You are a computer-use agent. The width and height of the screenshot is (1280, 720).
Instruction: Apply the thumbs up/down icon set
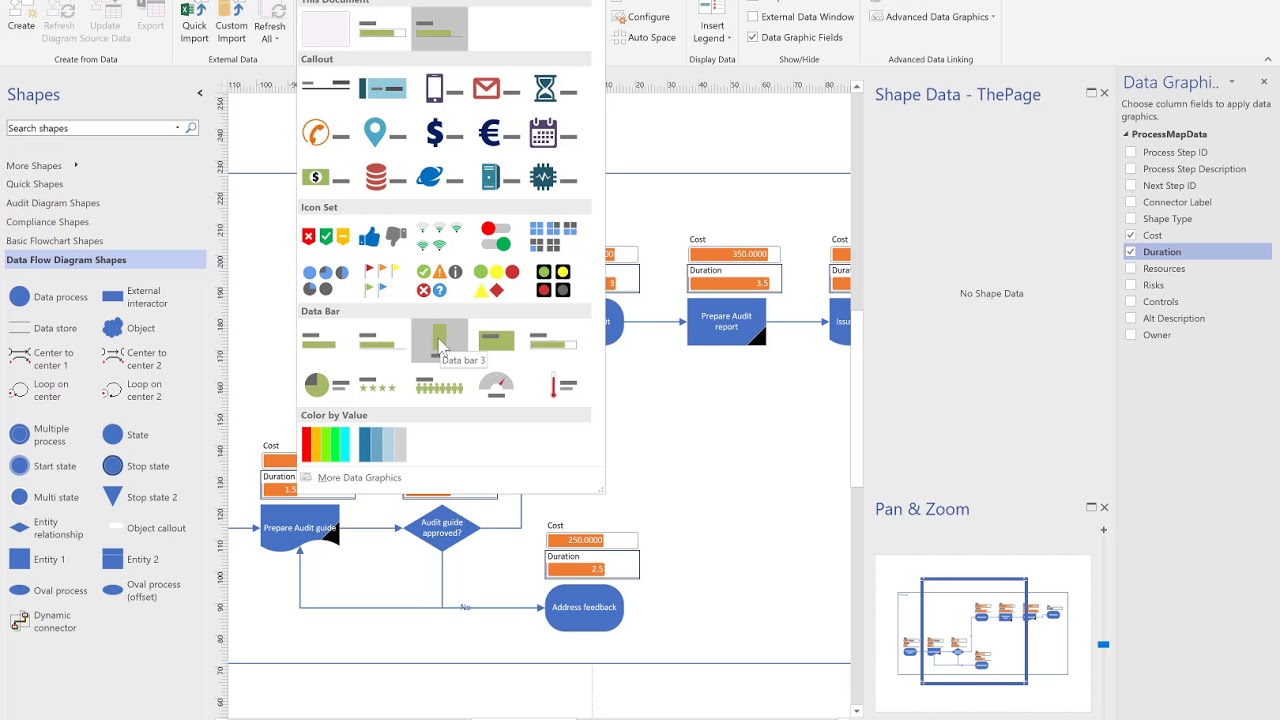[x=383, y=237]
